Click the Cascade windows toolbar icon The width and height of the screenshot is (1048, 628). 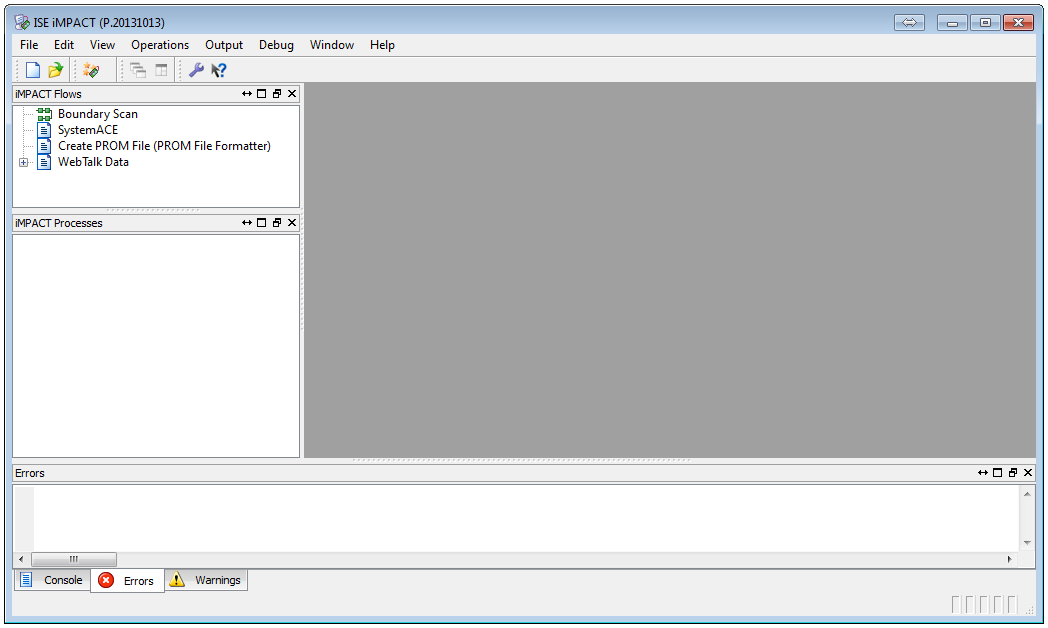pos(138,70)
